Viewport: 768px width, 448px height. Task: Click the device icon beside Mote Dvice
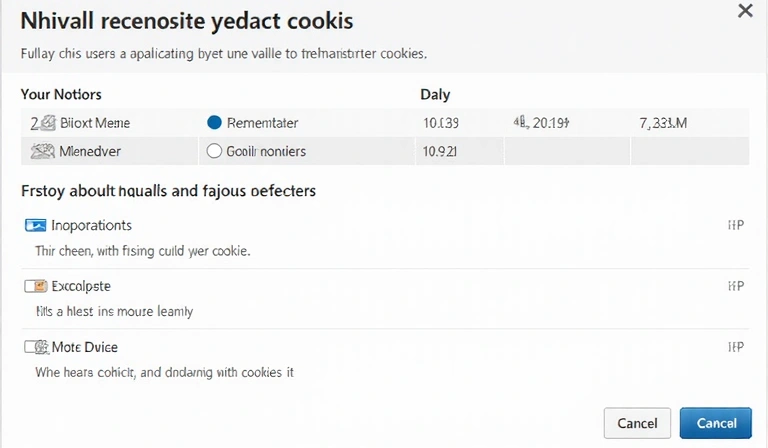[36, 347]
